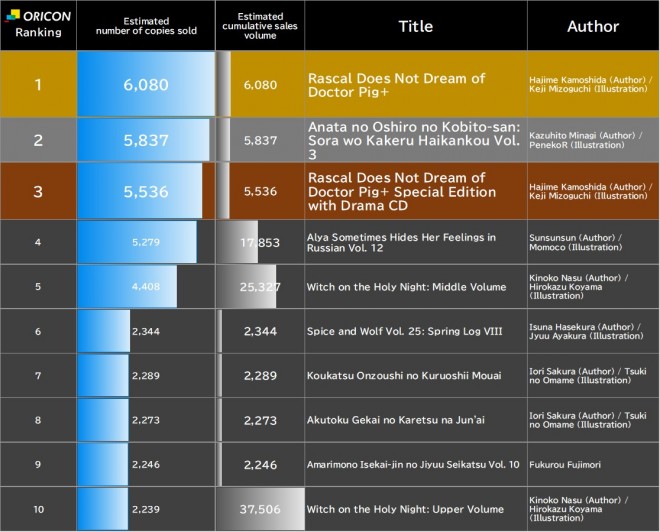Open Koukatsu Onzoushi no Kuruoshii Mouai

[404, 375]
